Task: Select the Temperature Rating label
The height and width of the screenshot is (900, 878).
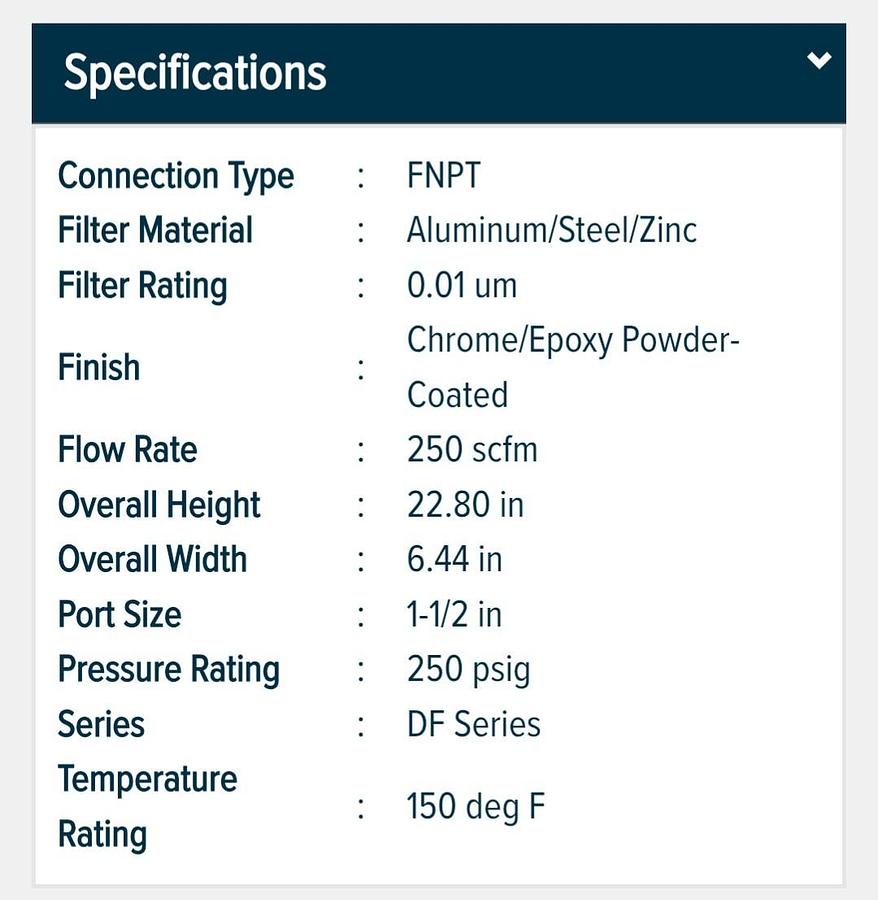Action: [x=147, y=805]
